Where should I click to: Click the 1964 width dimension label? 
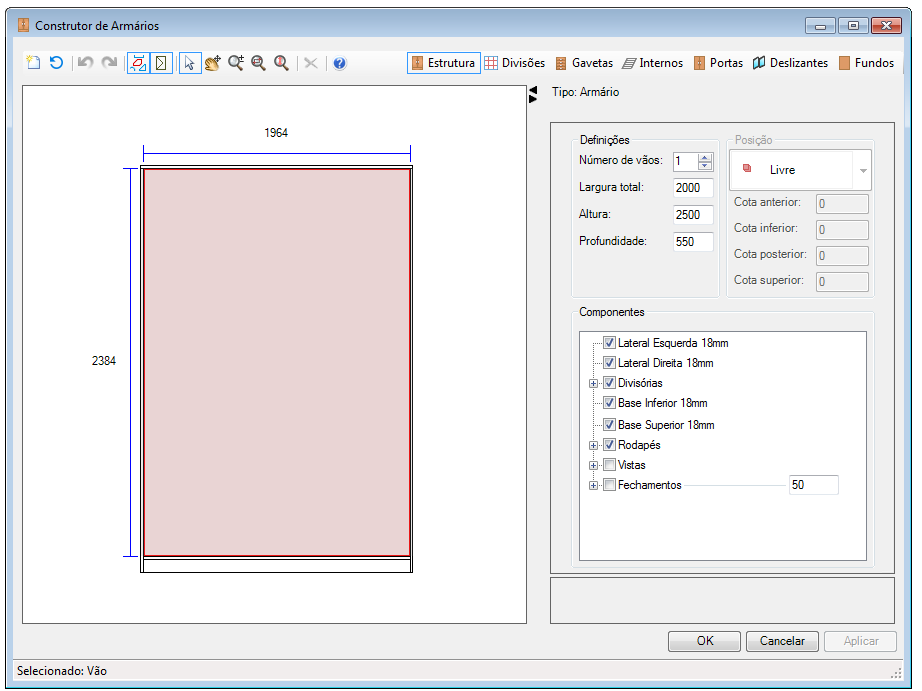tap(276, 132)
